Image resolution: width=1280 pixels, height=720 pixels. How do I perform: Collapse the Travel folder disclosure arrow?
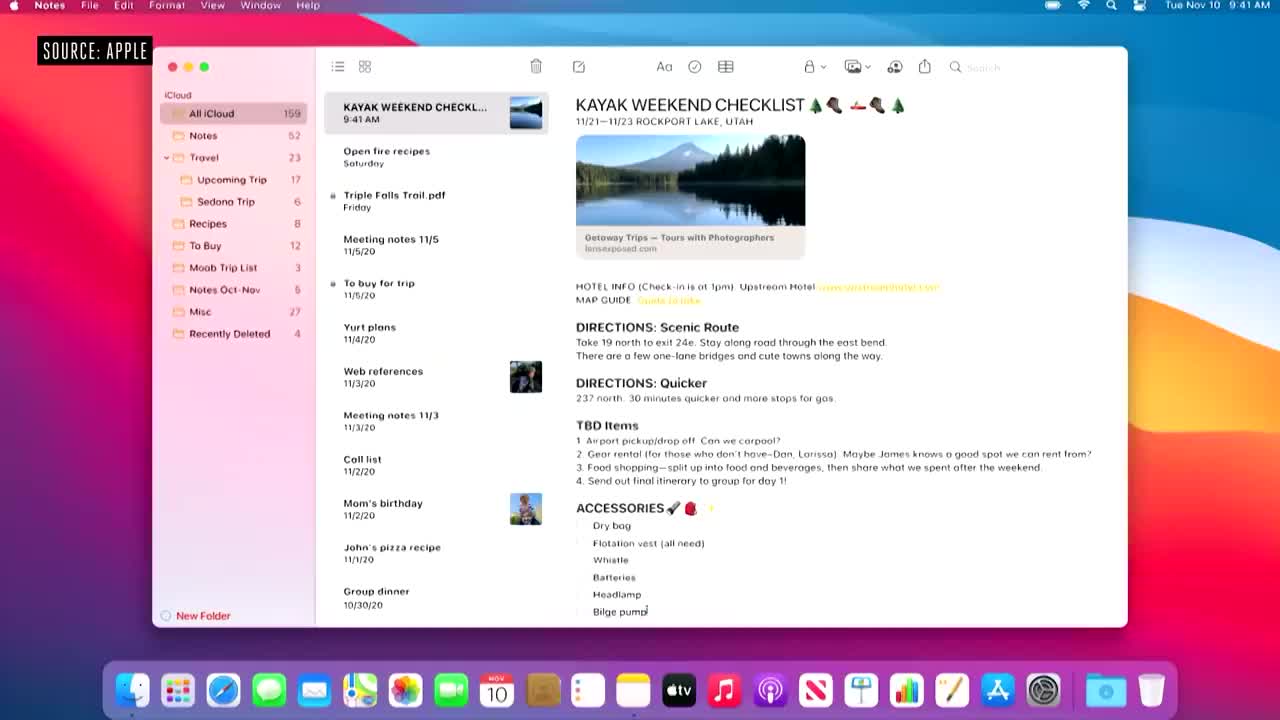(x=166, y=158)
